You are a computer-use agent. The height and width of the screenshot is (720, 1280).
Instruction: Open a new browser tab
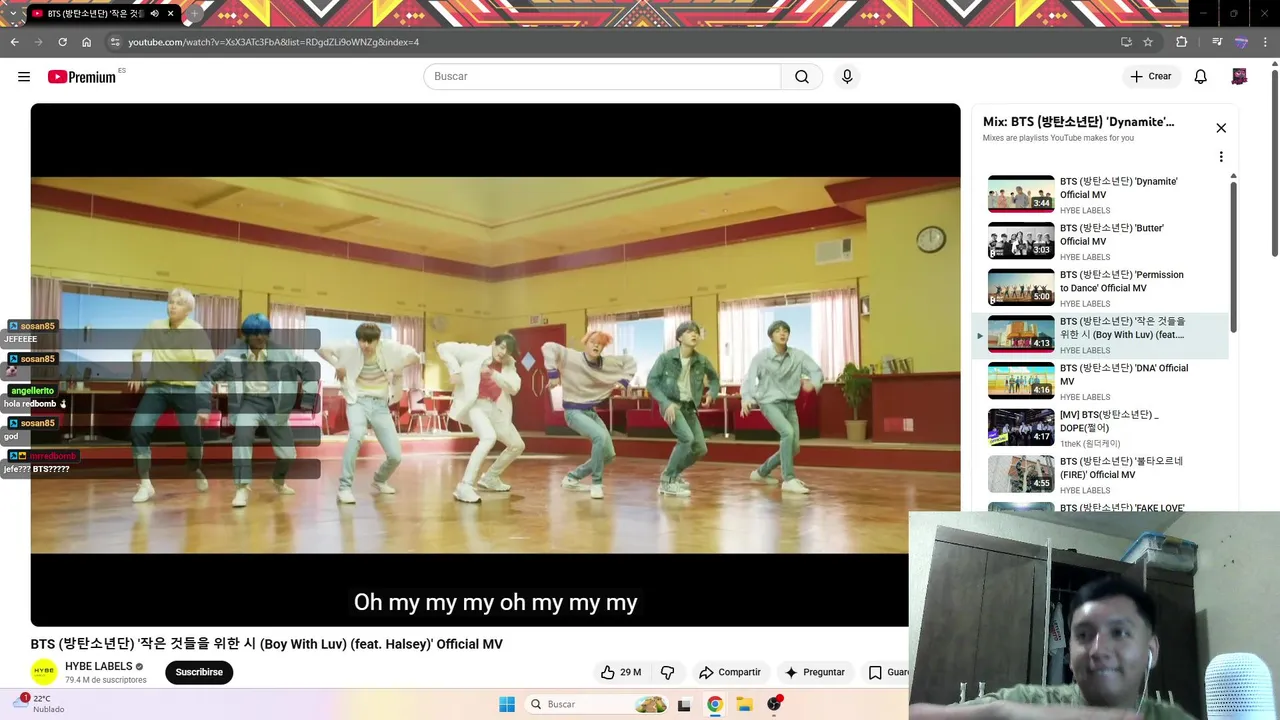point(195,14)
